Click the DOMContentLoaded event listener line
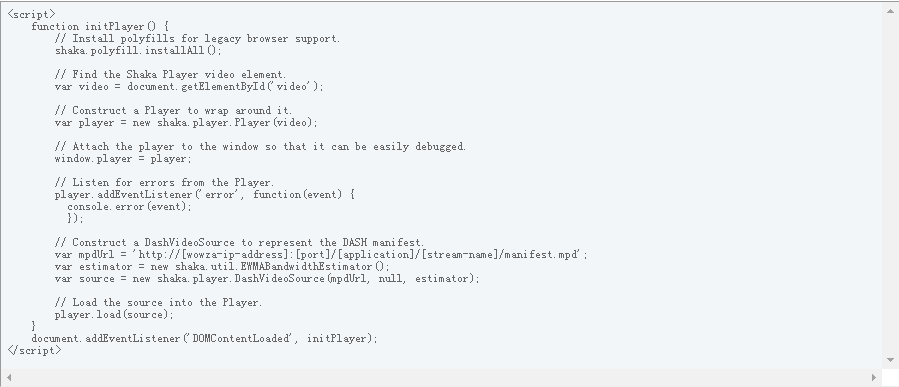The height and width of the screenshot is (387, 899). (205, 338)
